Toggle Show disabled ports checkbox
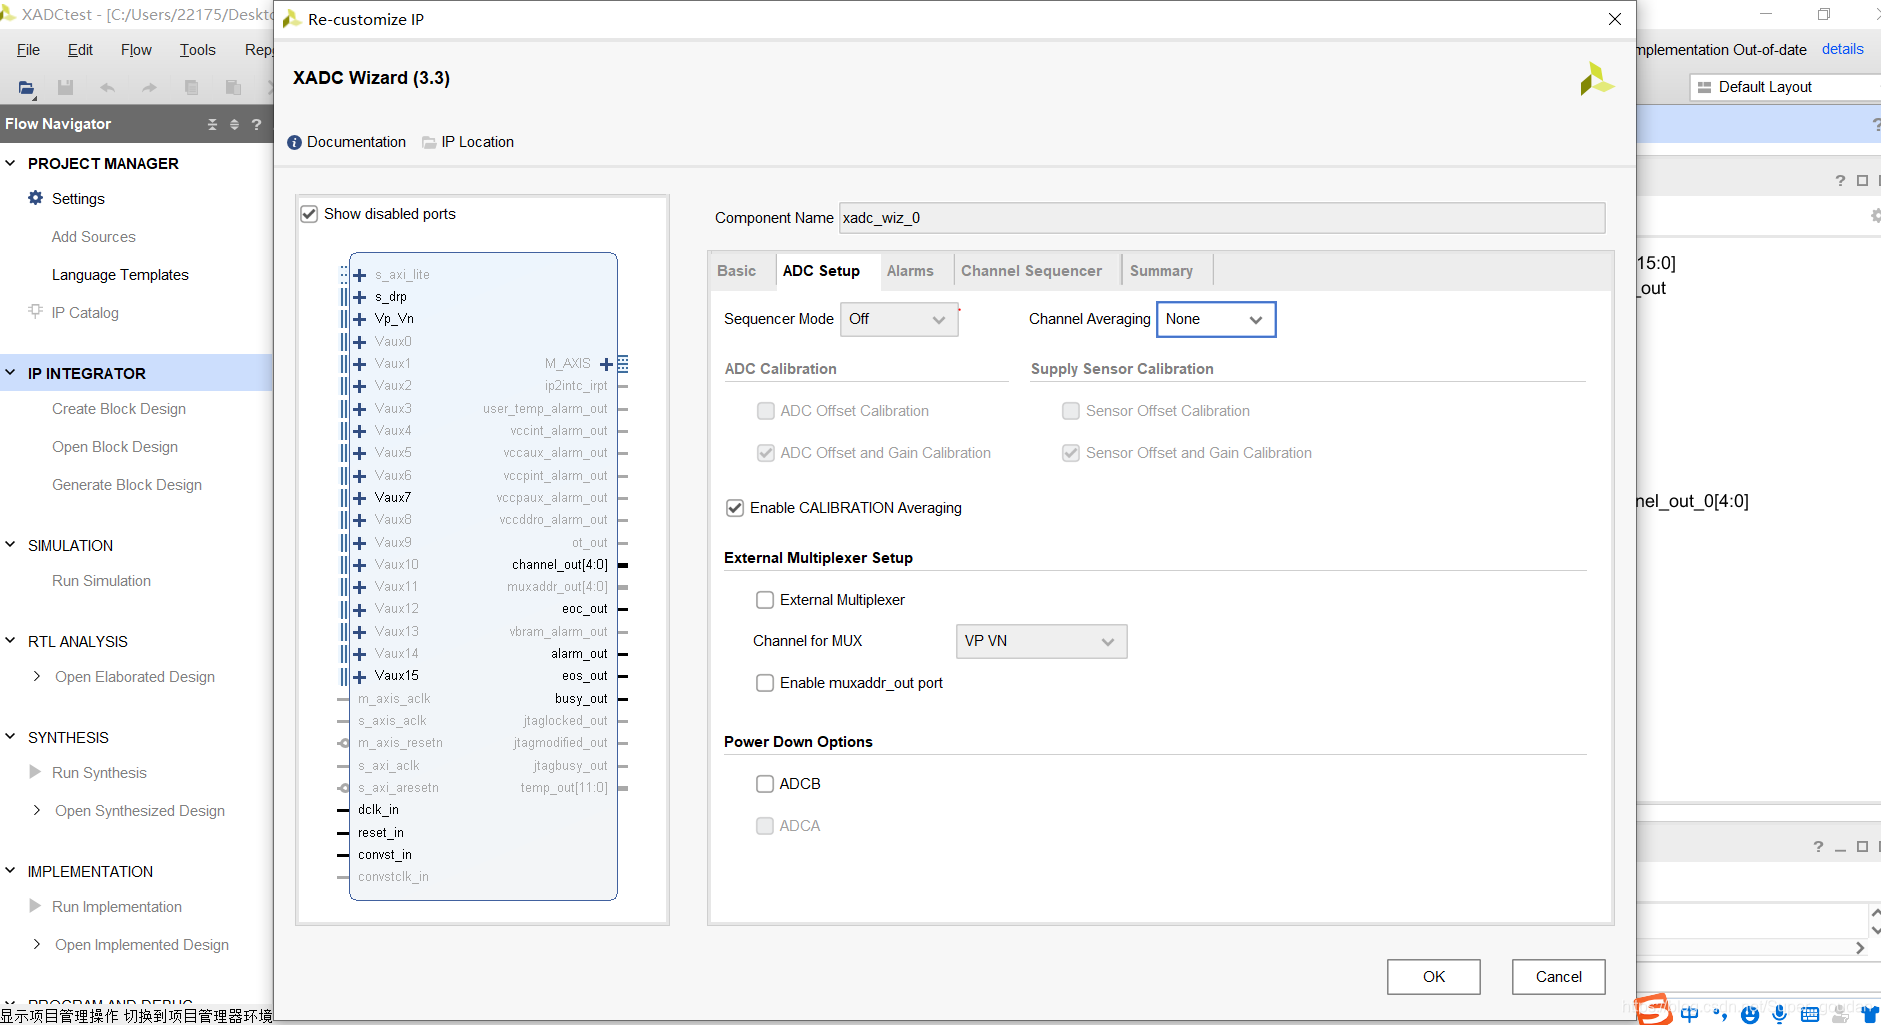Viewport: 1881px width, 1025px height. 310,214
